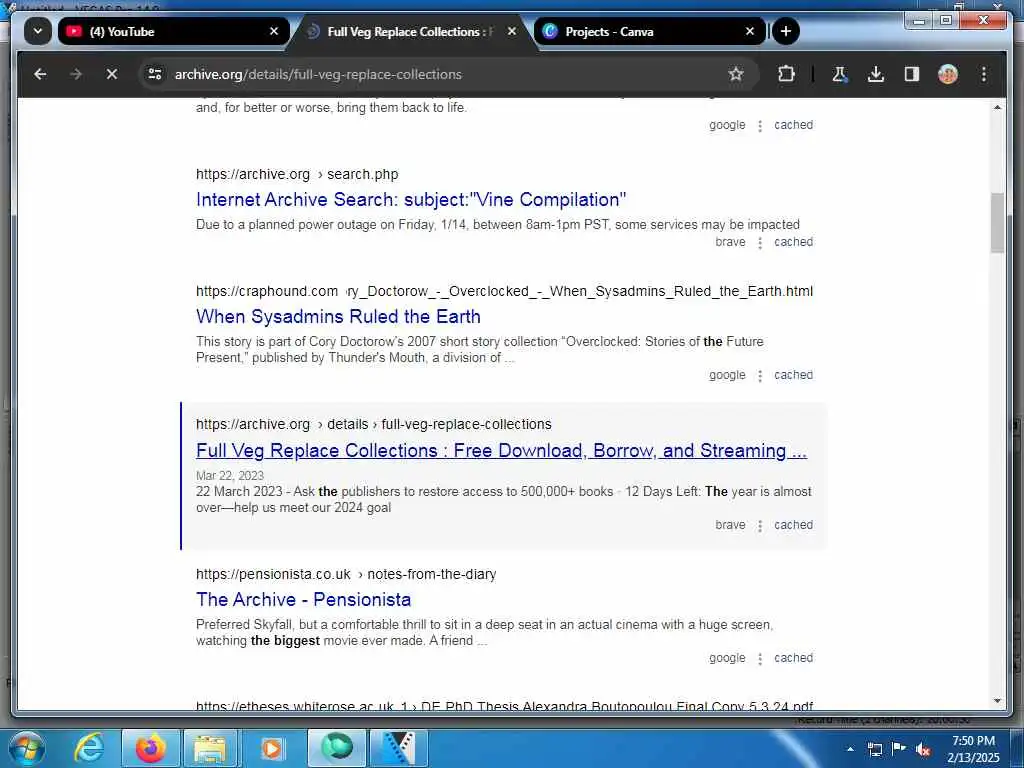This screenshot has width=1024, height=768.
Task: Click the forward navigation arrow
Action: coord(76,74)
